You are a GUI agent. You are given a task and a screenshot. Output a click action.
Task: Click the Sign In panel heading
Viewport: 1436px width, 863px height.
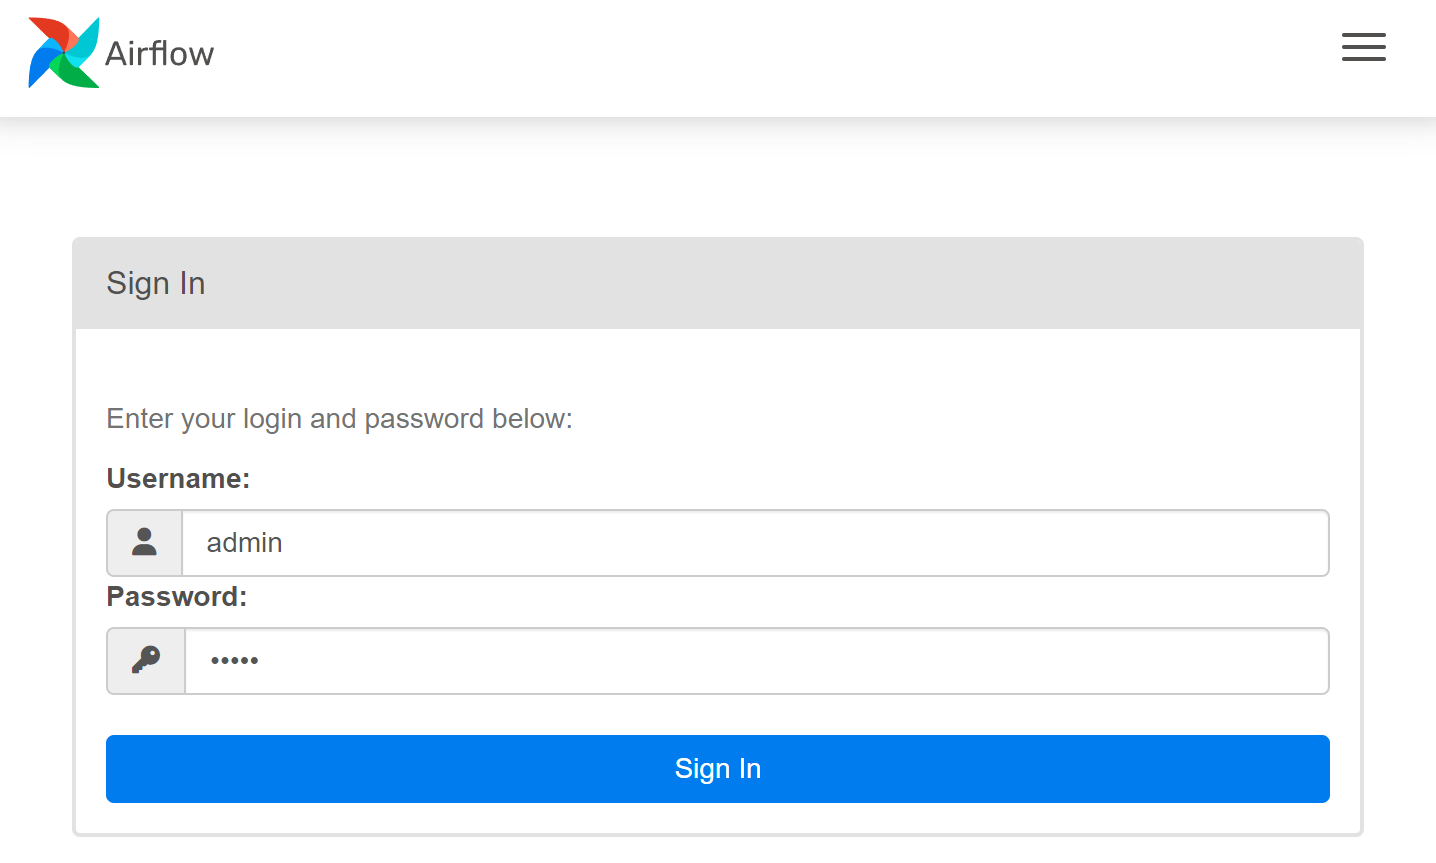156,284
